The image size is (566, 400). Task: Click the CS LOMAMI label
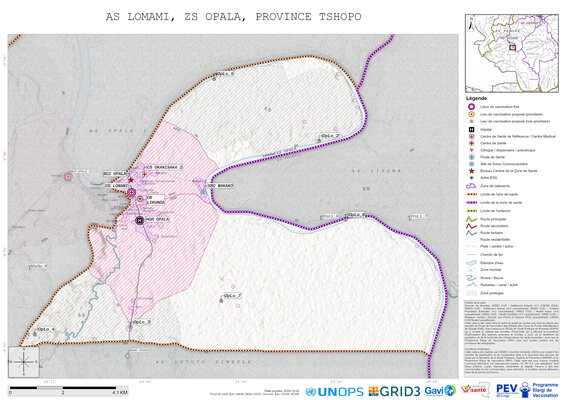pos(116,186)
